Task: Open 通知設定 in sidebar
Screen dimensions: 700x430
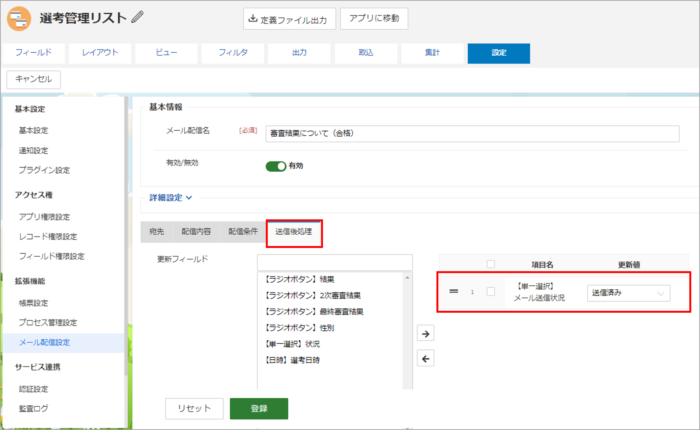Action: pos(33,150)
